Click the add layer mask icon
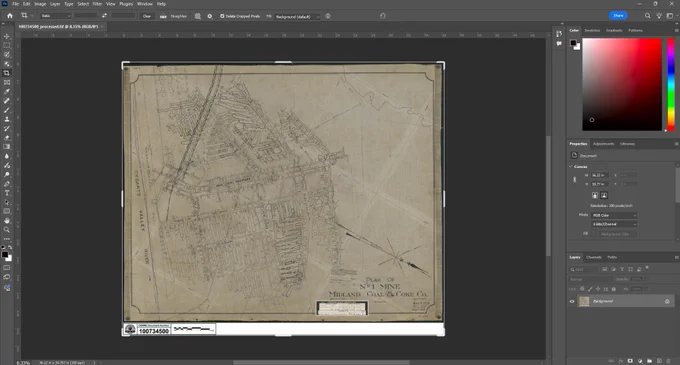The height and width of the screenshot is (365, 680). (630, 361)
